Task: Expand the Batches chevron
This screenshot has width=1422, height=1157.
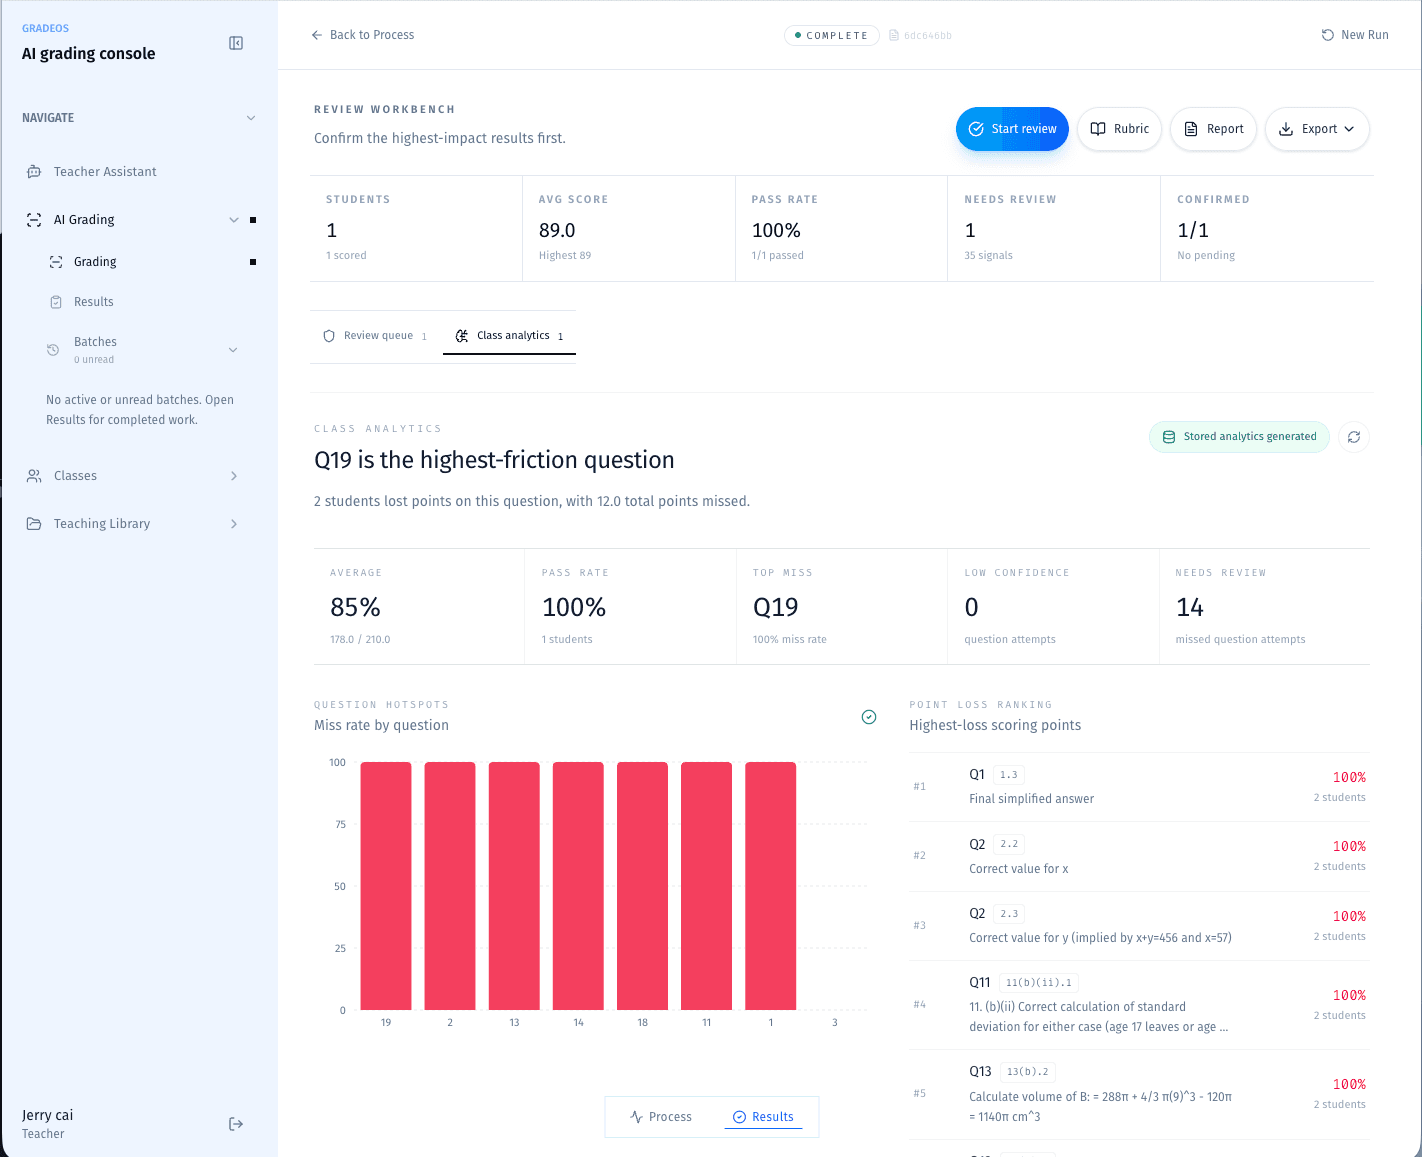Action: pos(233,350)
